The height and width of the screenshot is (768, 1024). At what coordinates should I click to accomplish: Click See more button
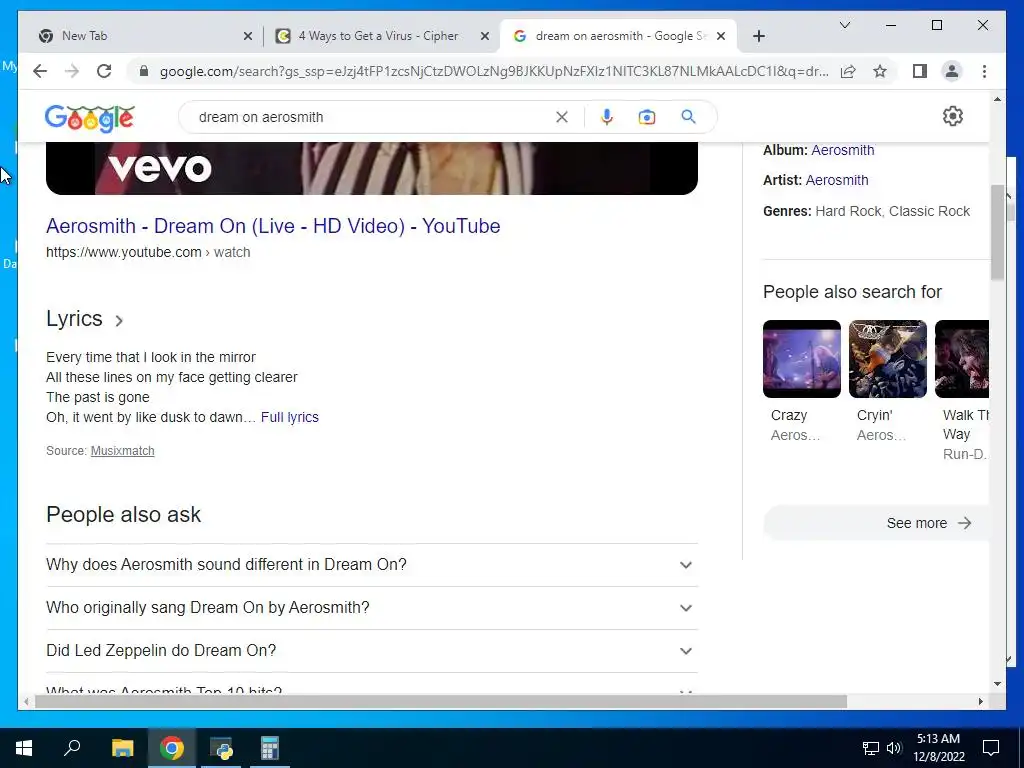876,523
